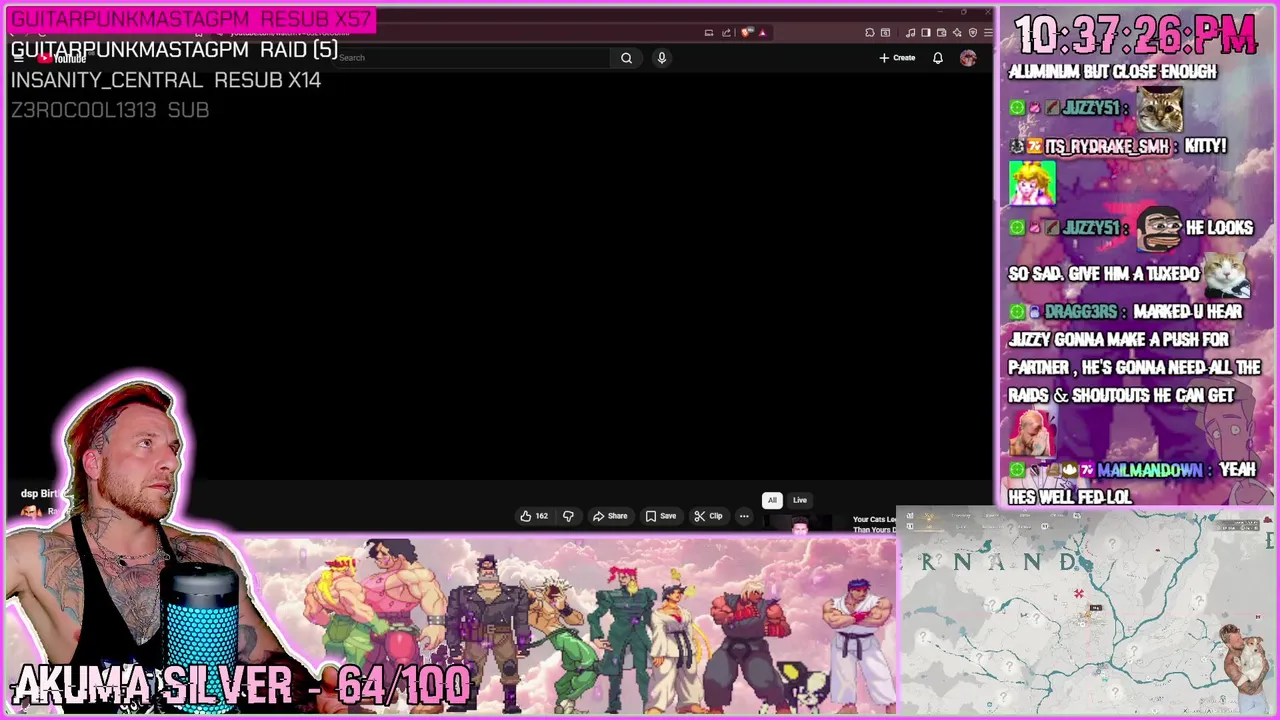Open the browser extensions puzzle icon

870,32
